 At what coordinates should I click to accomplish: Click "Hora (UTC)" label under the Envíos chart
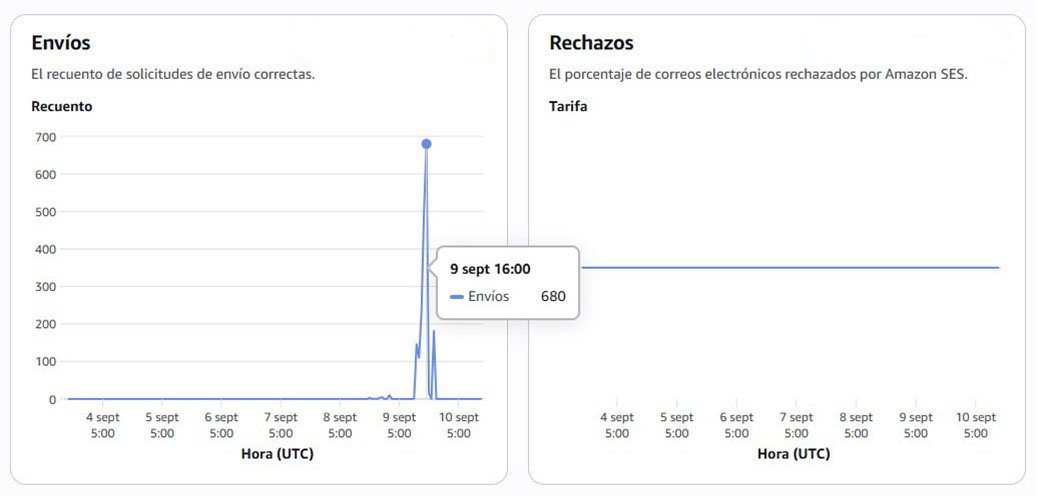[x=278, y=453]
